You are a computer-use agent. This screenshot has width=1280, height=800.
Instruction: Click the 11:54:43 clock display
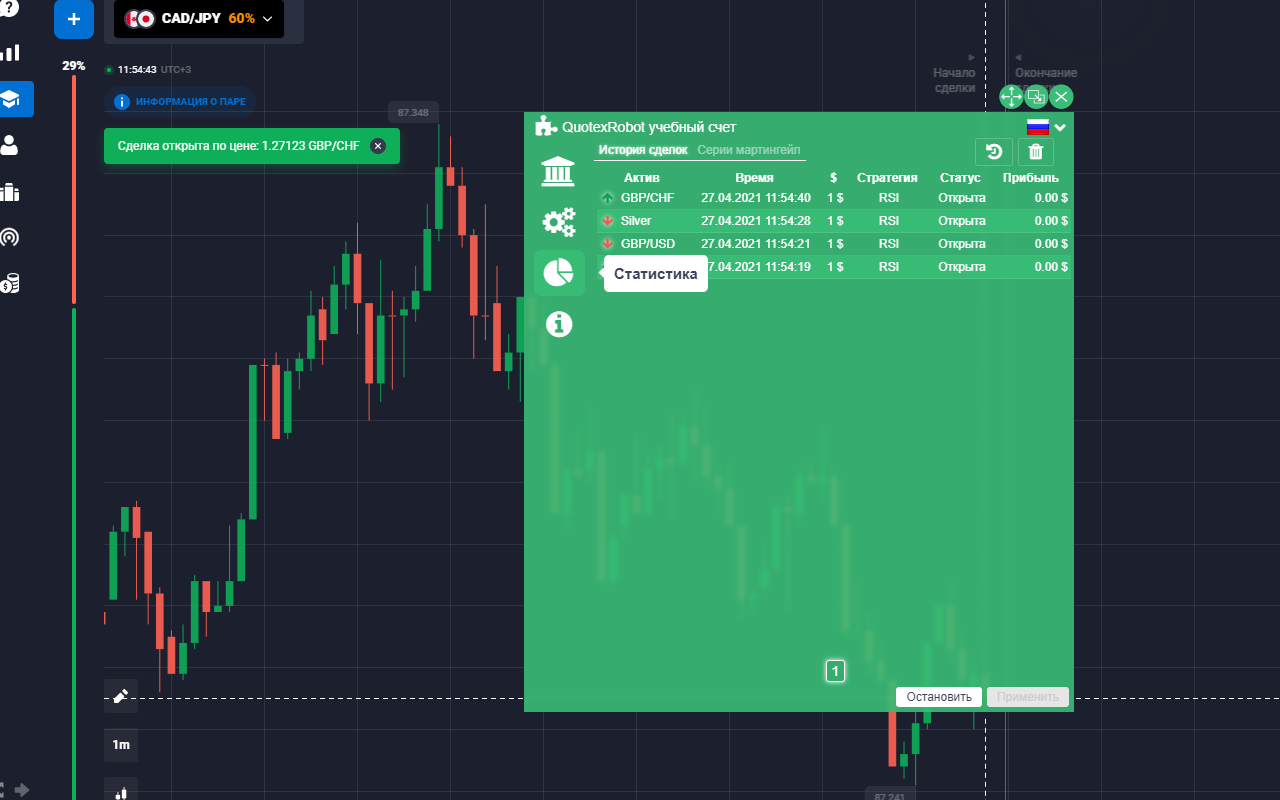pyautogui.click(x=136, y=70)
